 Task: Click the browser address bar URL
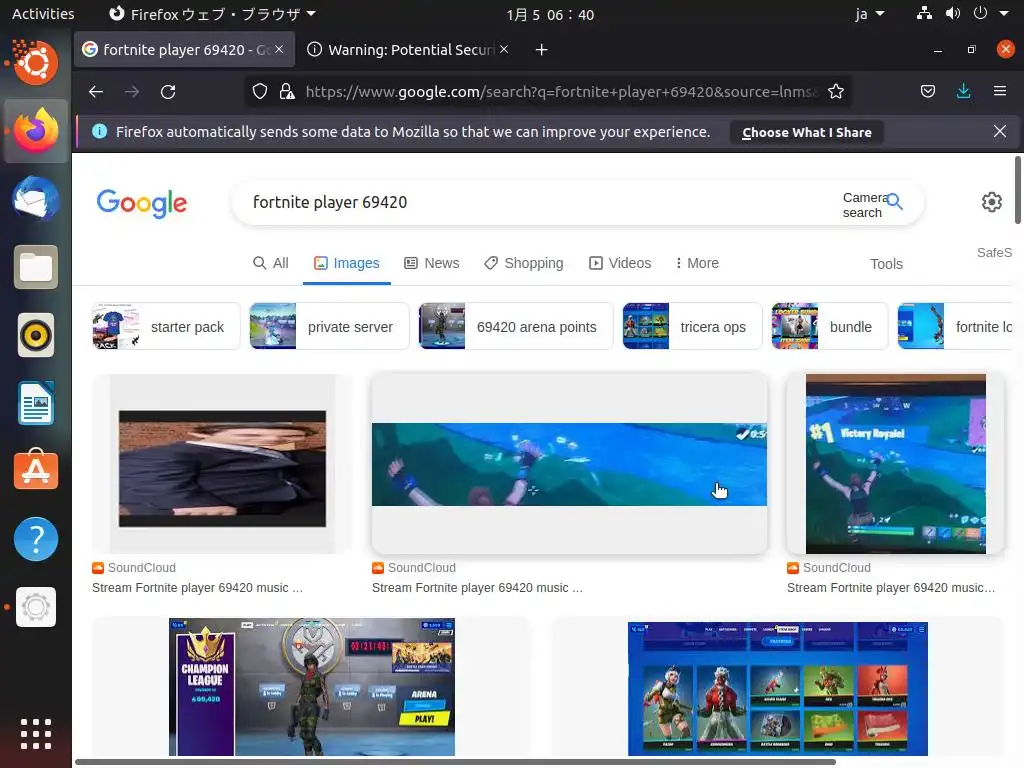(x=560, y=91)
